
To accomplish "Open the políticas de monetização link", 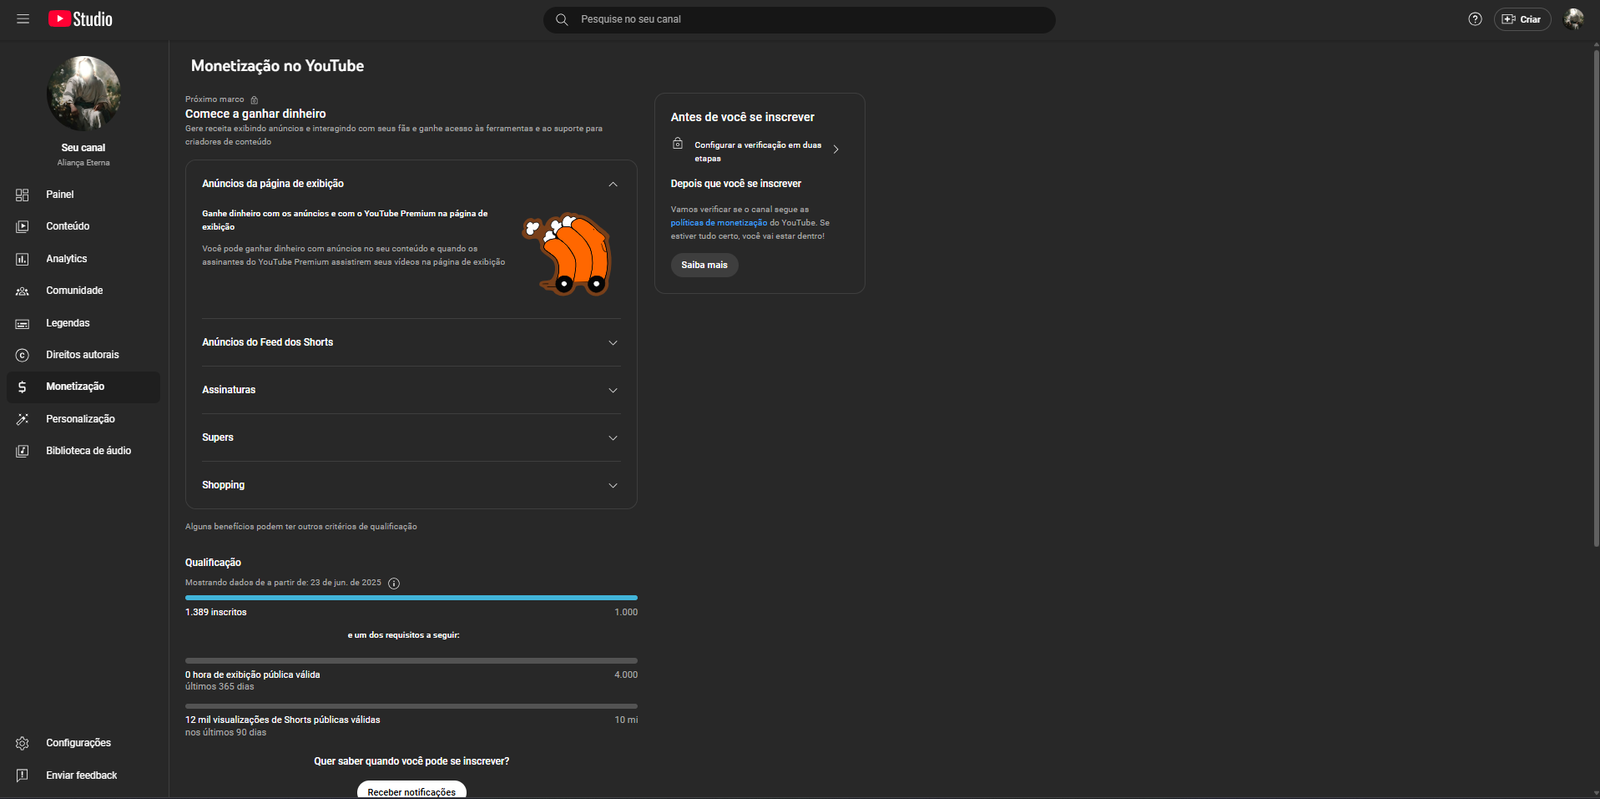I will coord(719,223).
